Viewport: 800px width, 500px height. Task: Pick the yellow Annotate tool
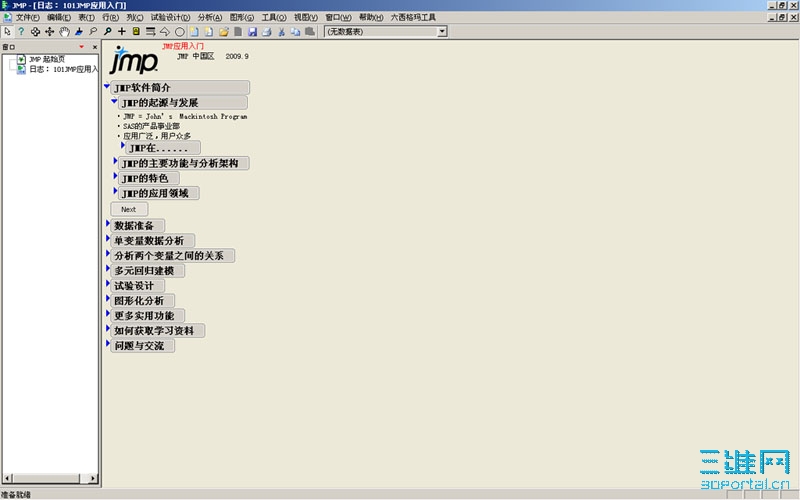pos(136,32)
